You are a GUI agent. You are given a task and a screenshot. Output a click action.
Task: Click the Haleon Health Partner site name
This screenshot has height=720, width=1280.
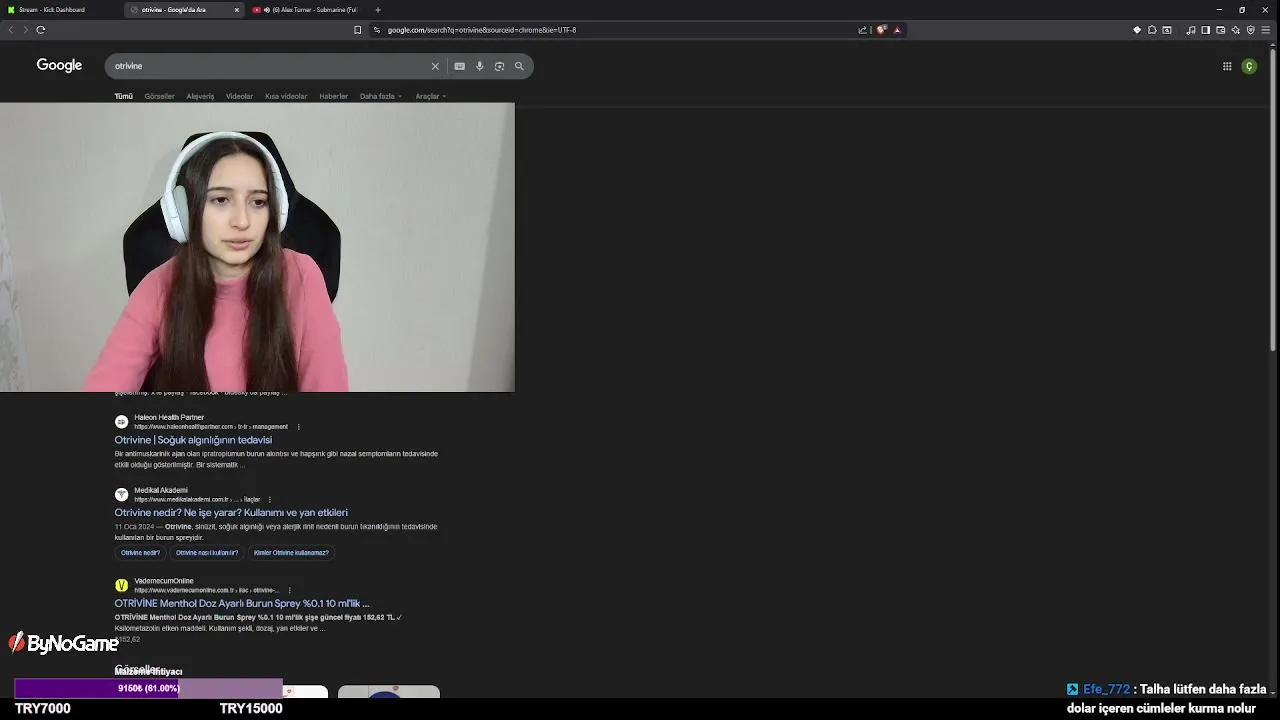[169, 417]
